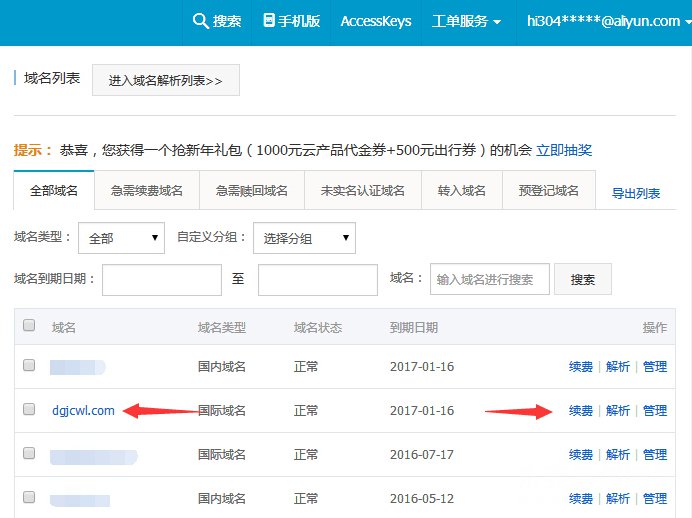Focus the expiry start date field
692x518 pixels.
pos(162,280)
